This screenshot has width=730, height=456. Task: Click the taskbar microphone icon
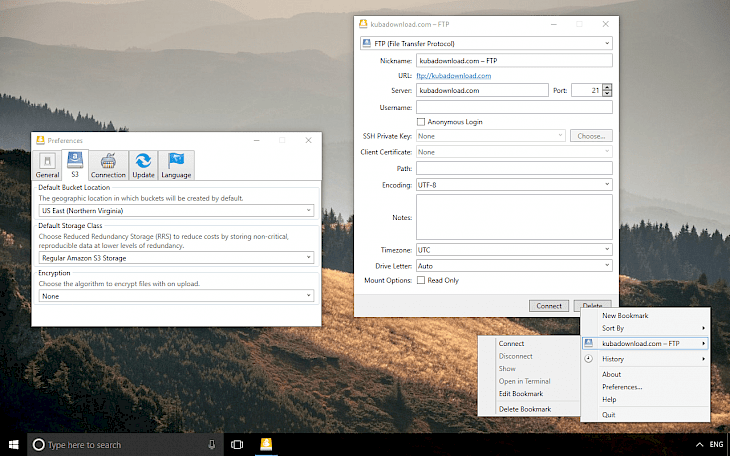(x=212, y=445)
